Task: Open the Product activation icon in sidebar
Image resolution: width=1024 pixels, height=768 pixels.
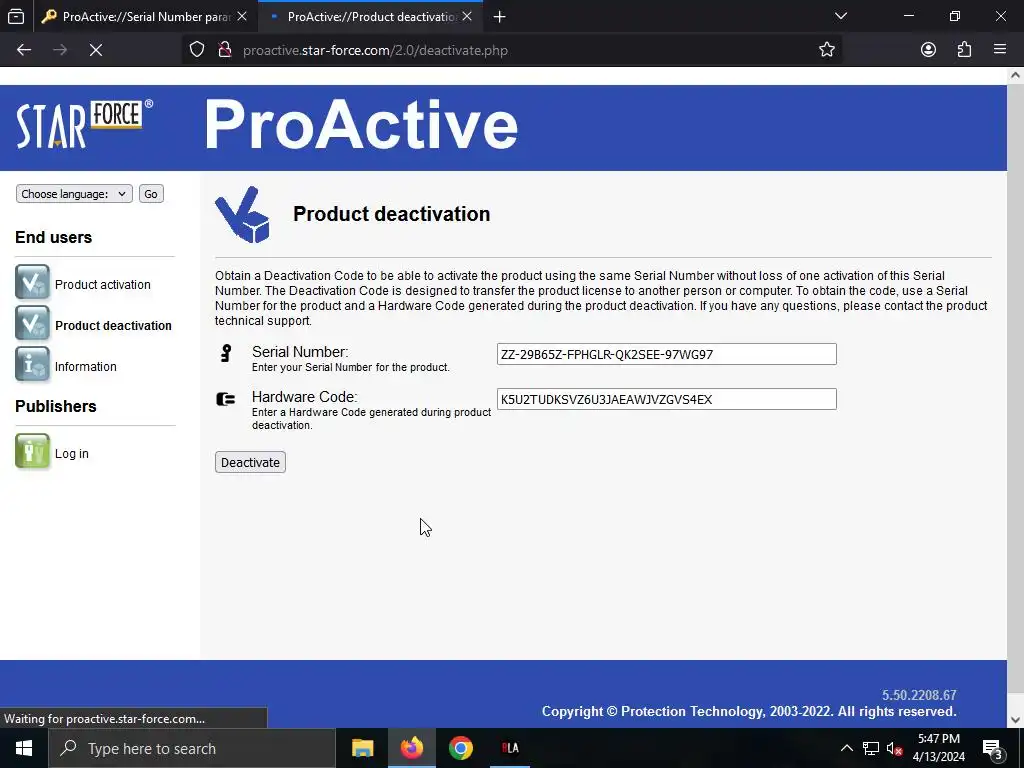Action: coord(32,282)
